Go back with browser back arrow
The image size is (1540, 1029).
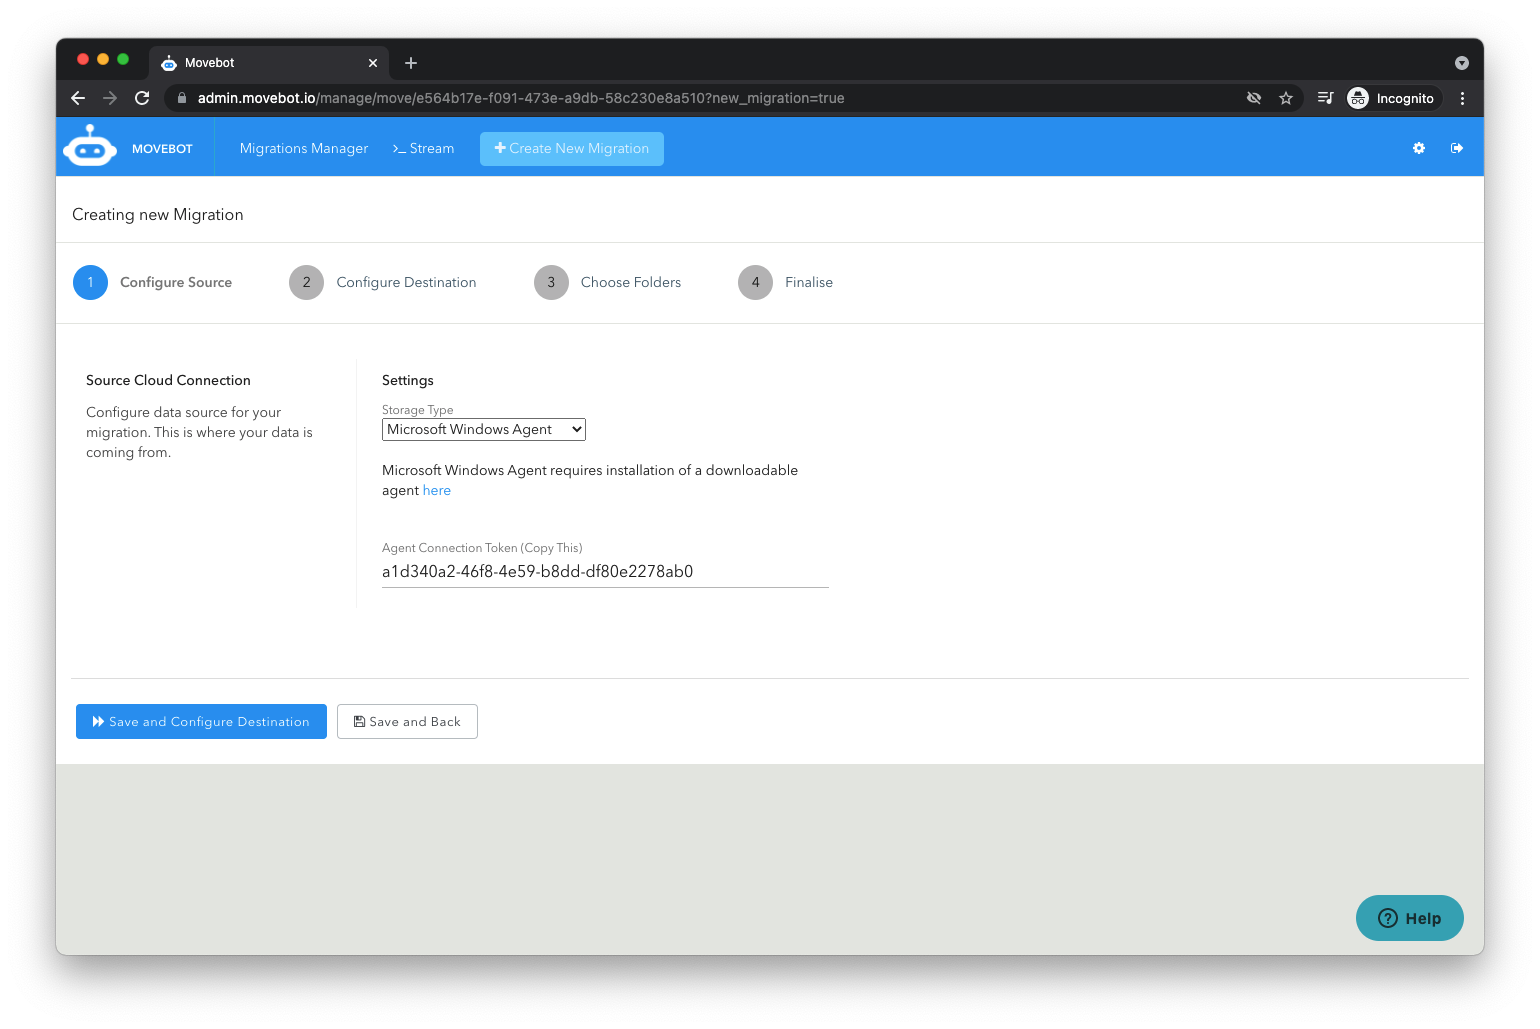(78, 98)
